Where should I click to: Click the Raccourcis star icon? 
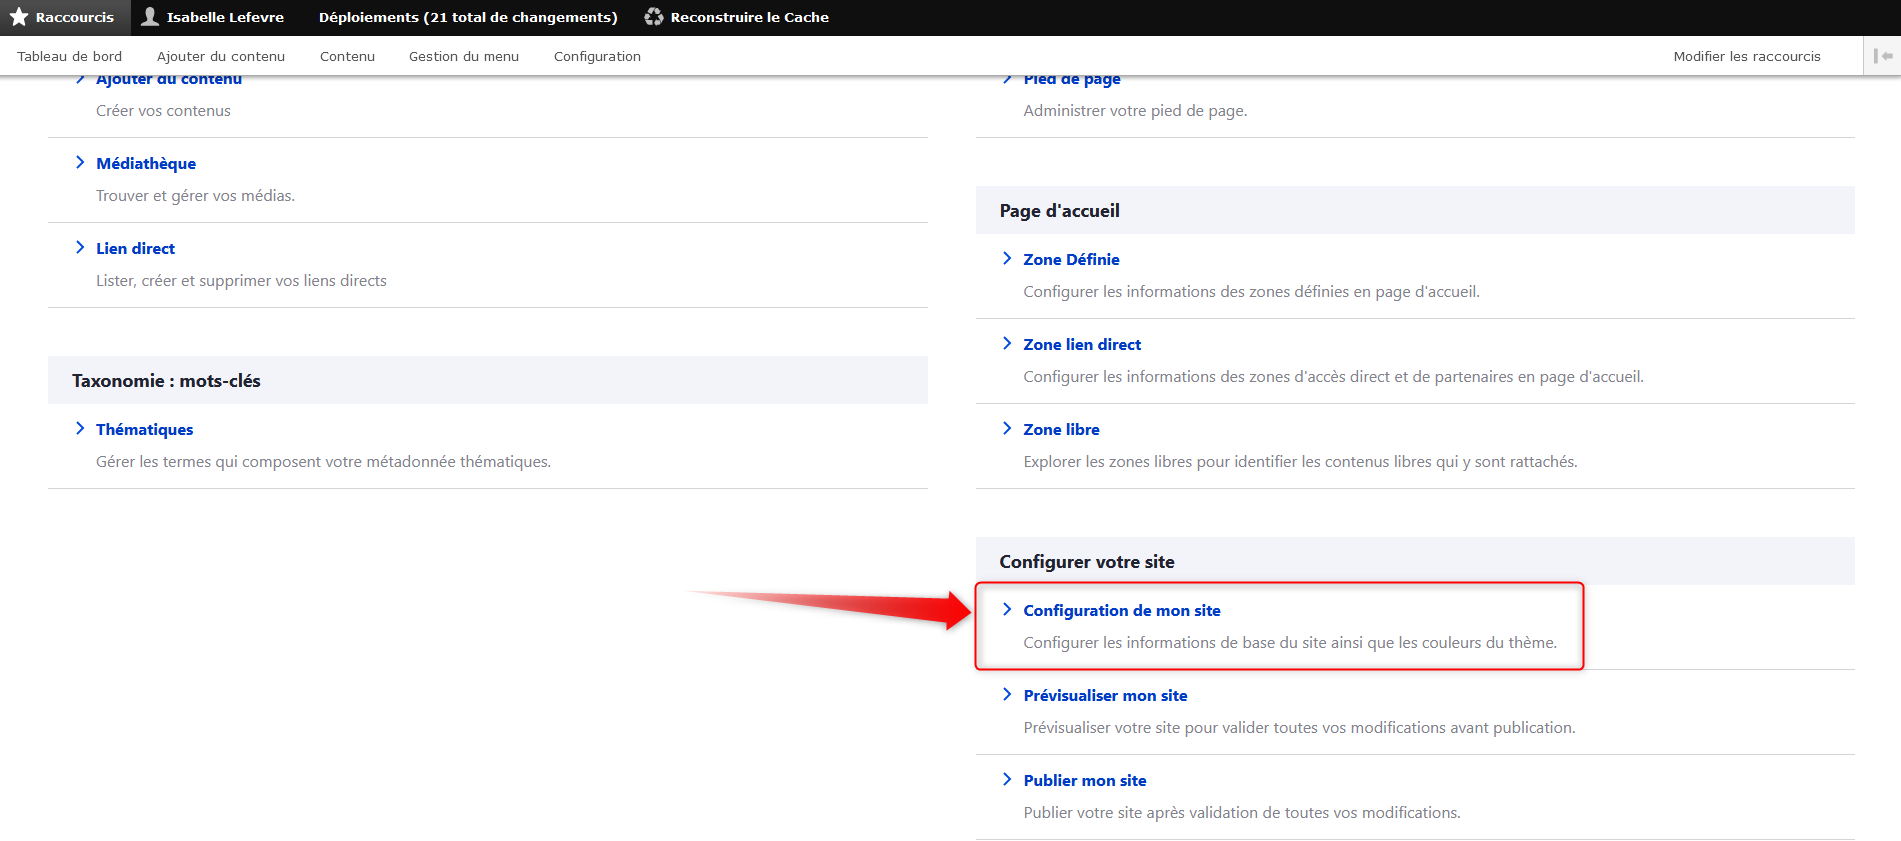coord(19,17)
